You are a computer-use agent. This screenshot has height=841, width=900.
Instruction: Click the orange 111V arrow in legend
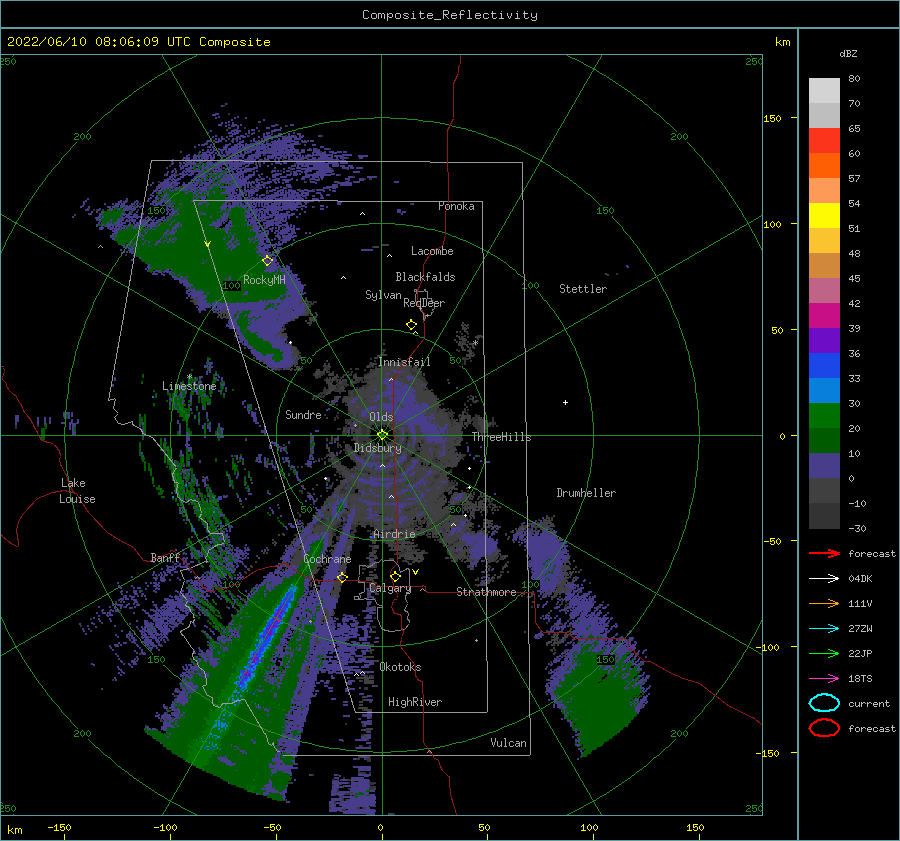tap(824, 603)
